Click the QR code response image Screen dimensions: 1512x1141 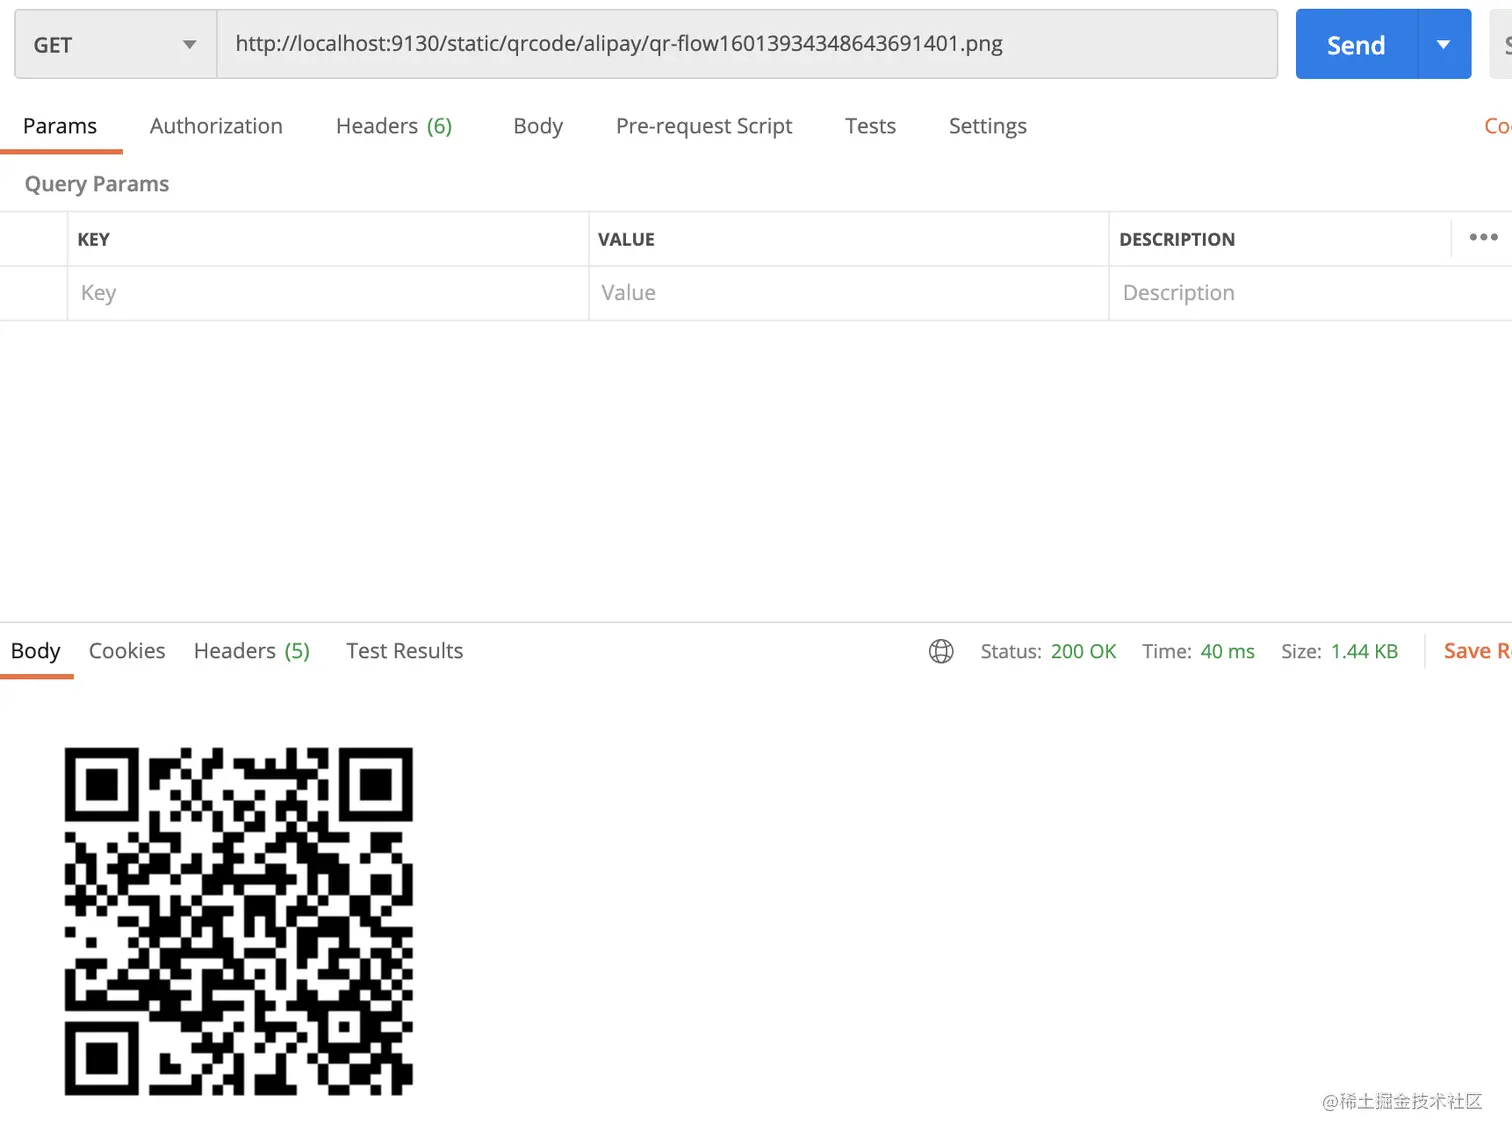click(239, 921)
